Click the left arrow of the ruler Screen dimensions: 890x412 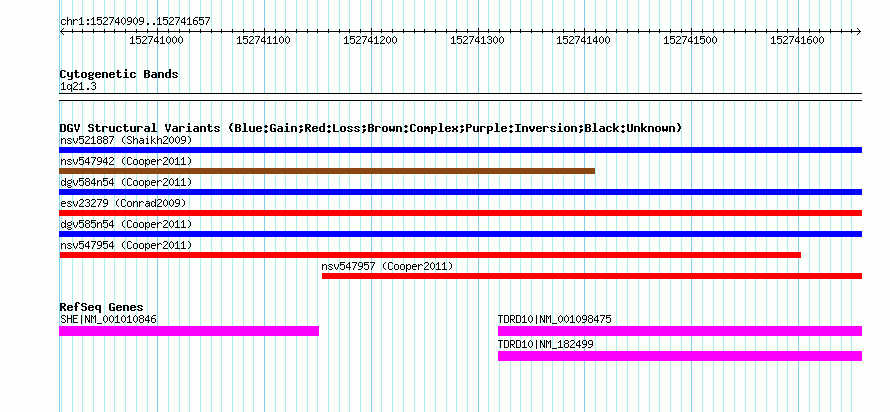[x=62, y=31]
